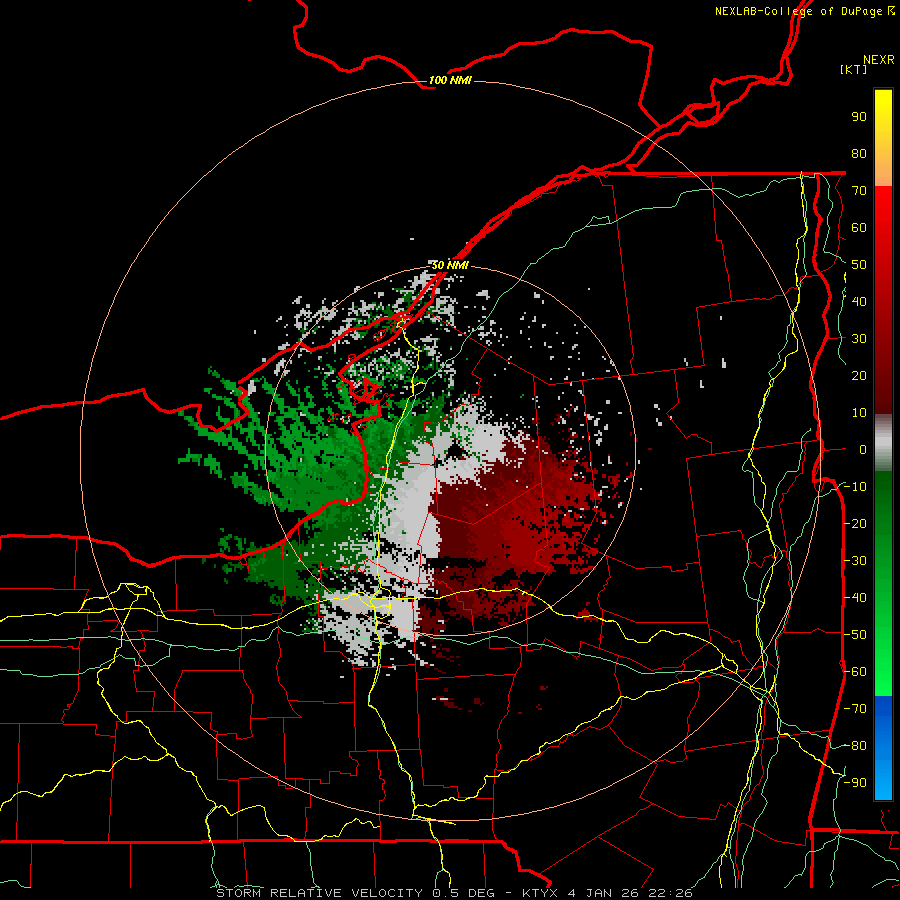Click the [KT] units label
900x900 pixels.
pos(854,69)
